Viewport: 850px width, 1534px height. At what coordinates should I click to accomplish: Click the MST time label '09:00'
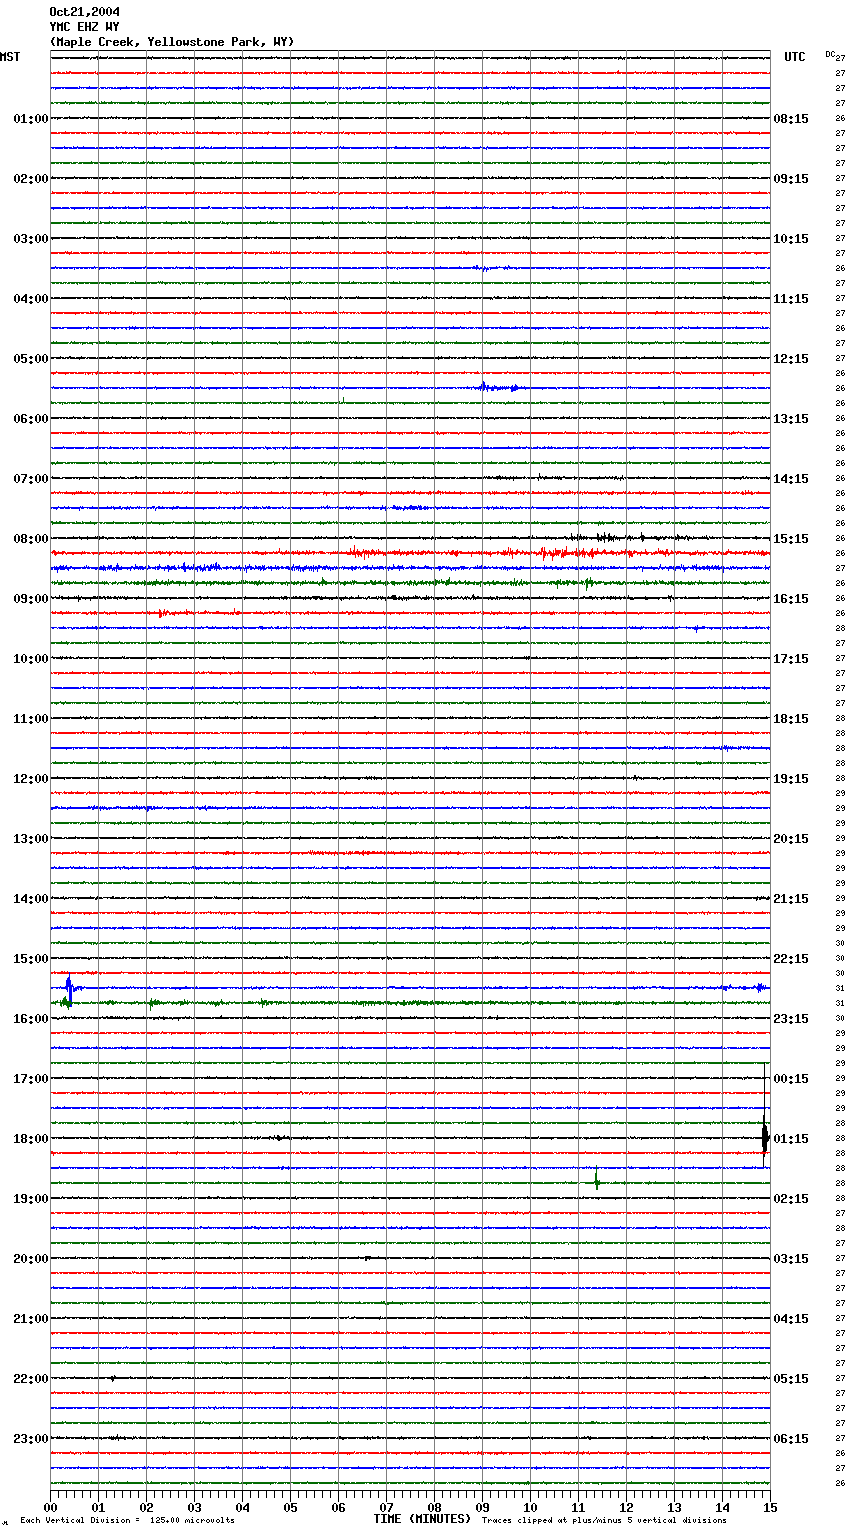click(31, 599)
